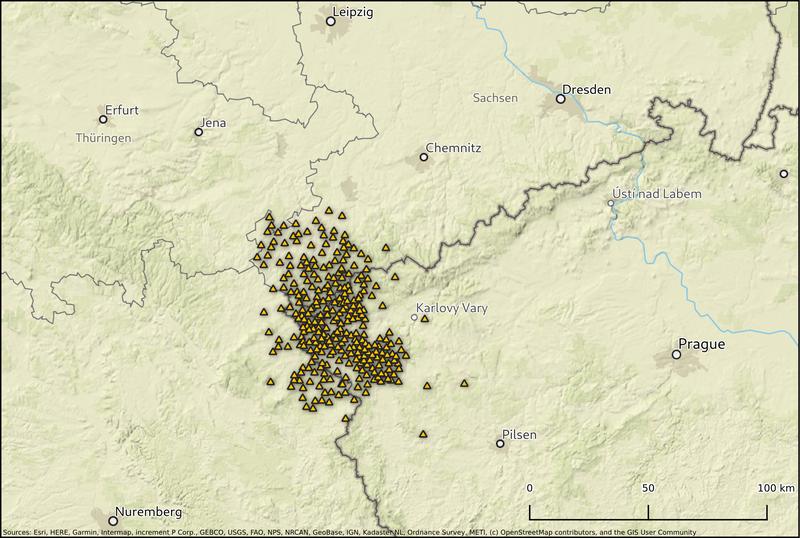Click the Jena label text
The width and height of the screenshot is (800, 538).
(213, 123)
